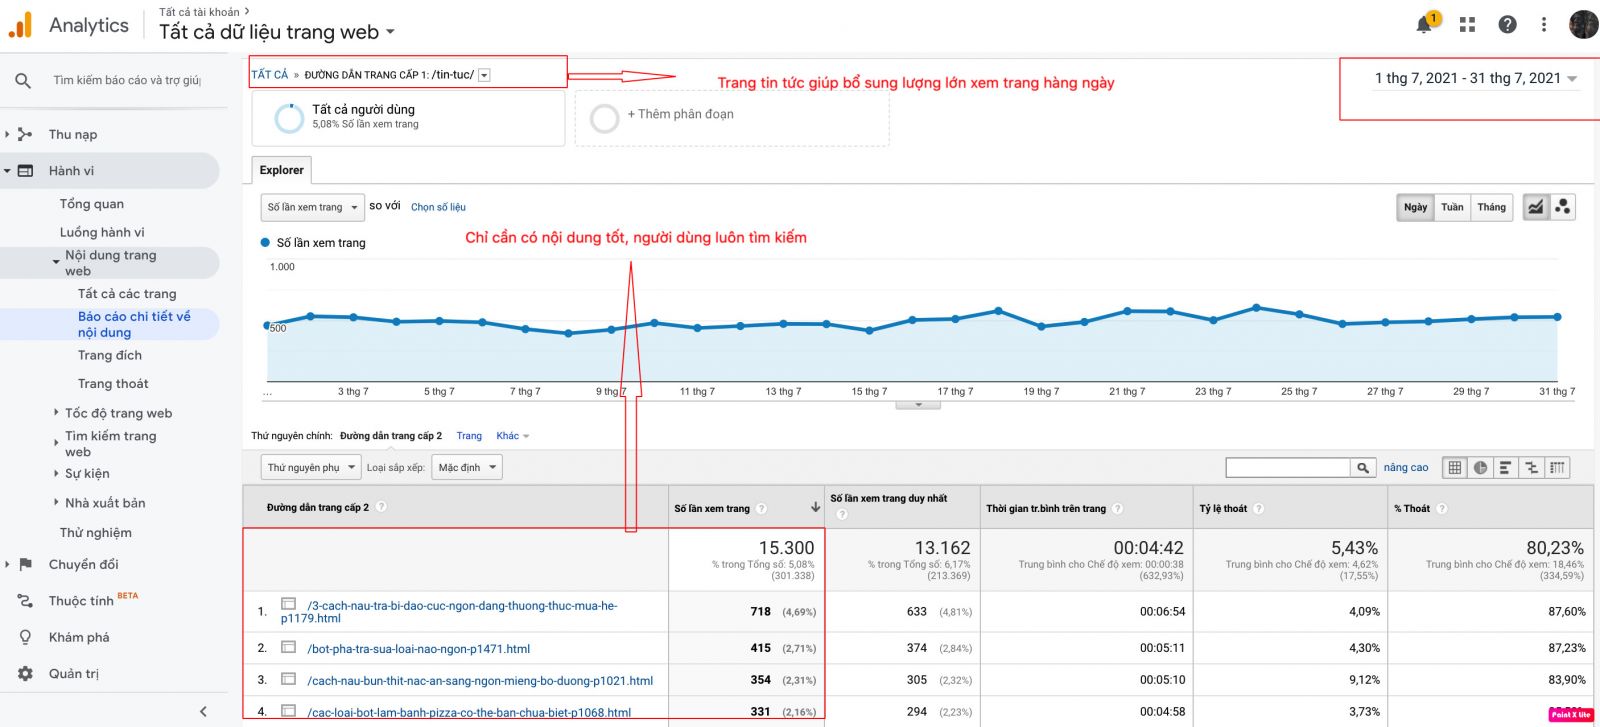The width and height of the screenshot is (1600, 727).
Task: Open Trang thoát report
Action: 113,383
